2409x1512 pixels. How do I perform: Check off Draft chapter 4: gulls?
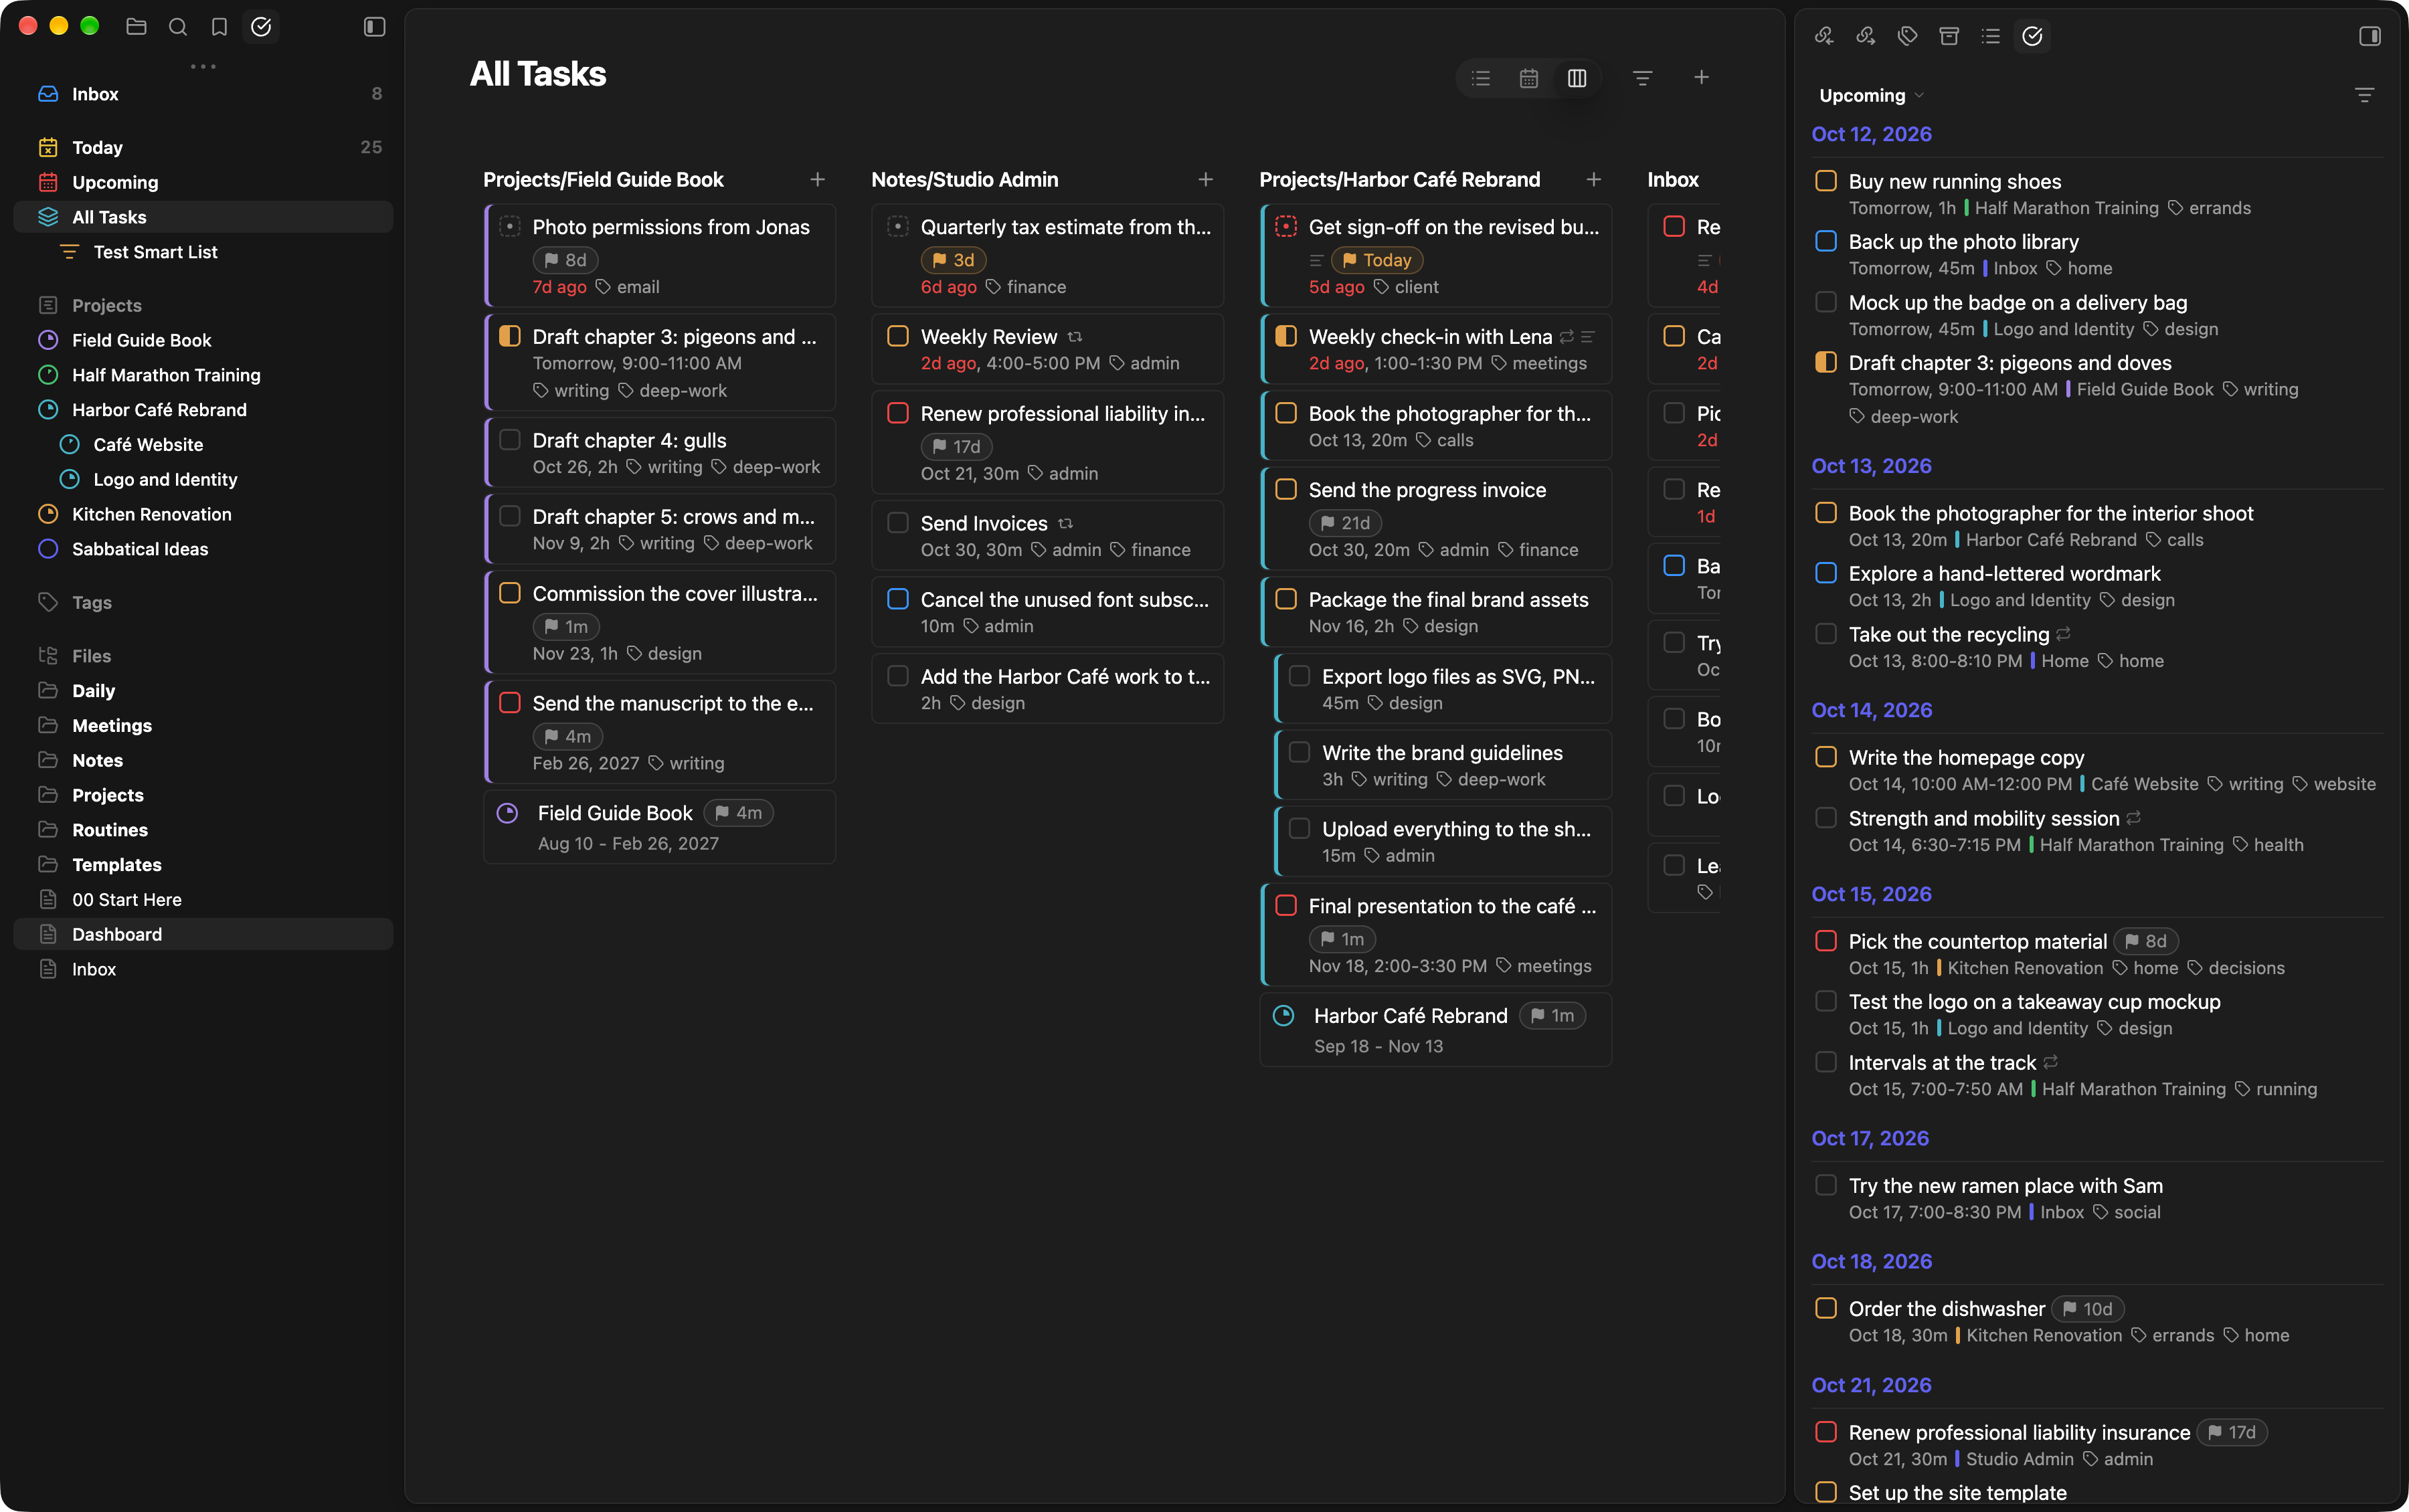510,440
